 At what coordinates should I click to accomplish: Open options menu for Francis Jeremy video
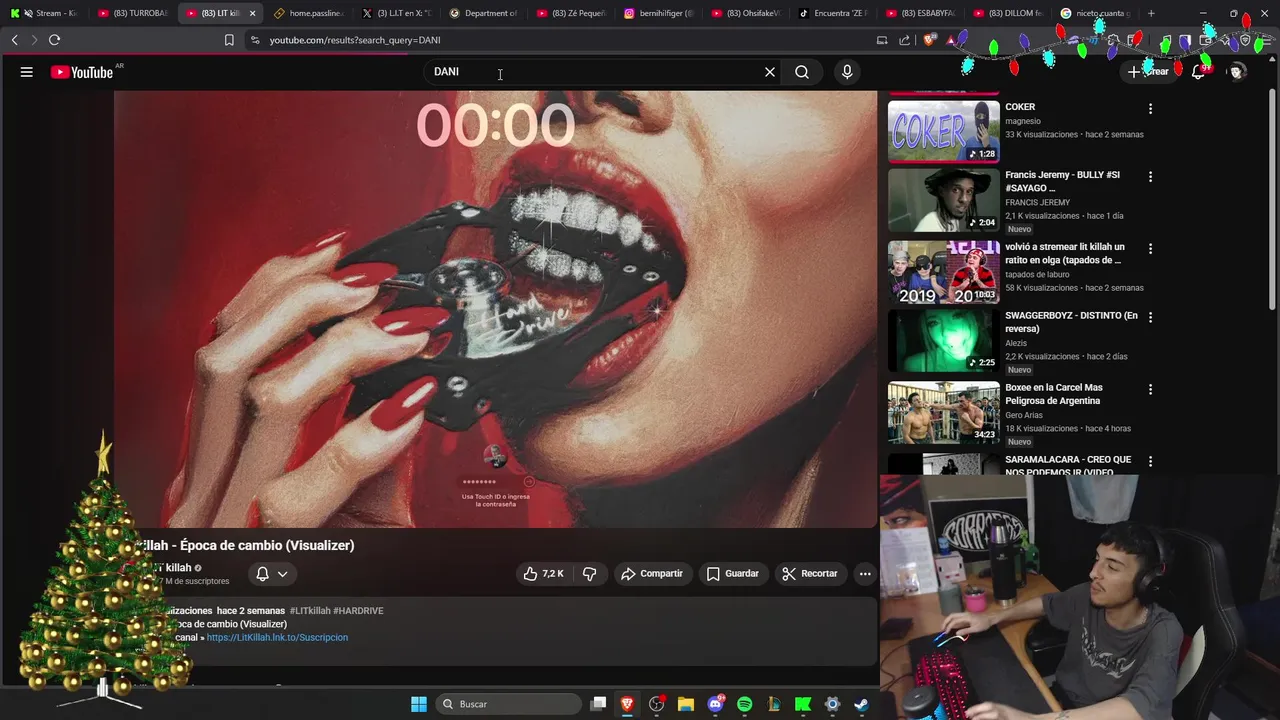coord(1150,176)
